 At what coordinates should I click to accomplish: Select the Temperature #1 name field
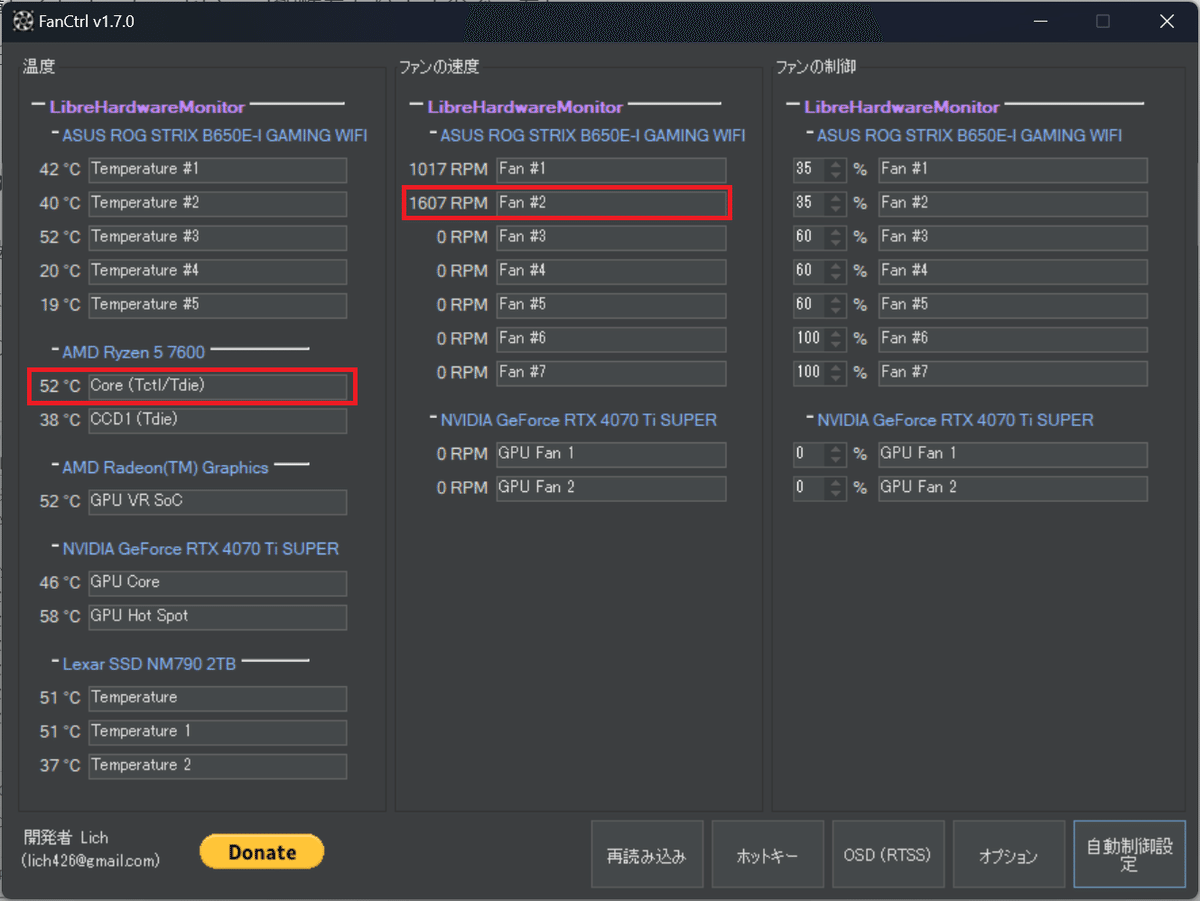218,169
